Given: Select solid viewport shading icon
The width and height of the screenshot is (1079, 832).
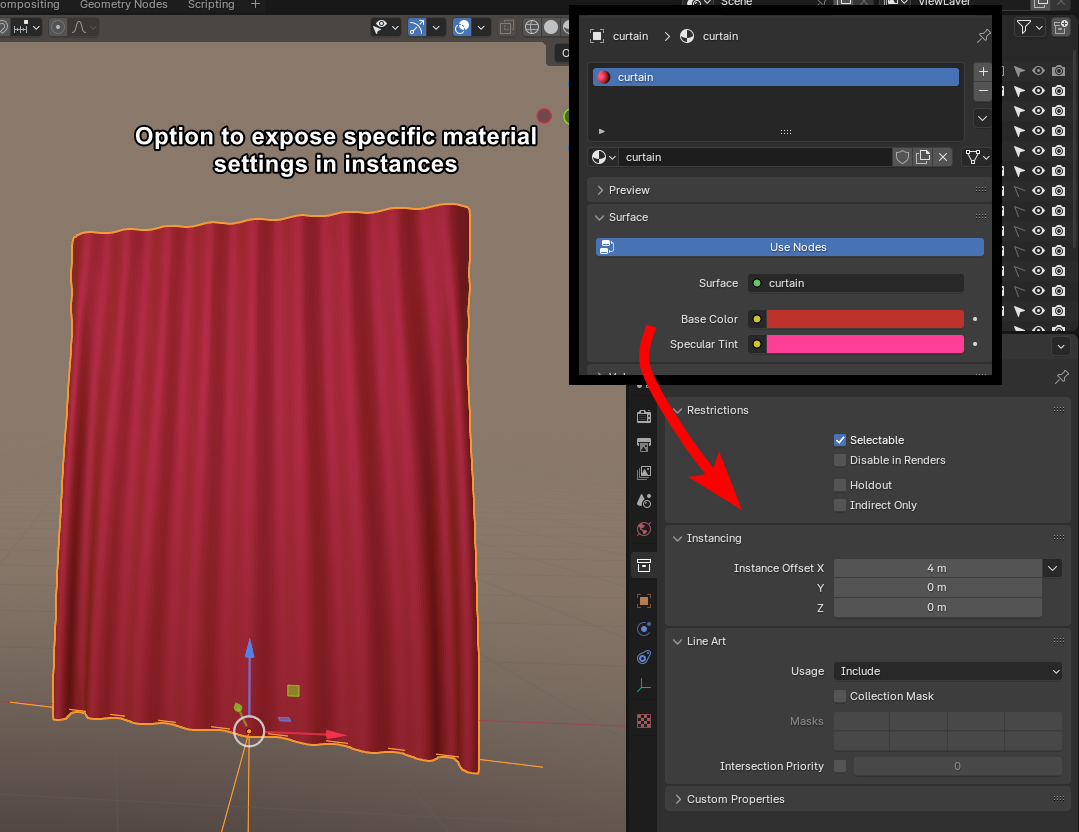Looking at the screenshot, I should coord(551,27).
